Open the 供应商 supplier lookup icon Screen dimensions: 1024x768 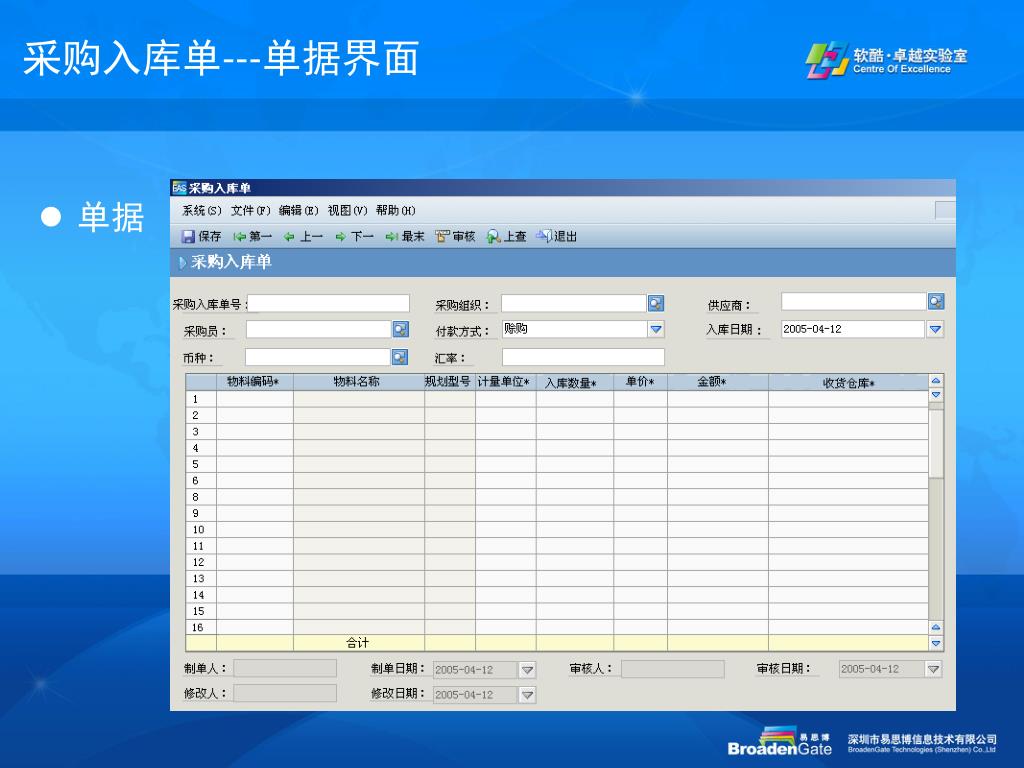pyautogui.click(x=936, y=302)
